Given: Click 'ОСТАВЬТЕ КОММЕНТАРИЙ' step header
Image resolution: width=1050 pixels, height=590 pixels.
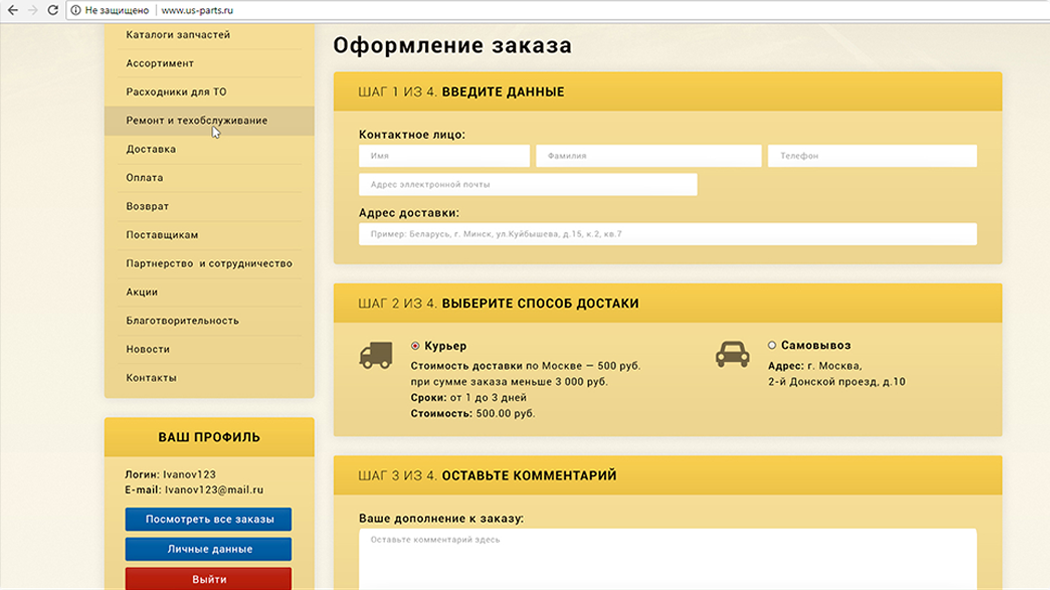Looking at the screenshot, I should click(529, 475).
